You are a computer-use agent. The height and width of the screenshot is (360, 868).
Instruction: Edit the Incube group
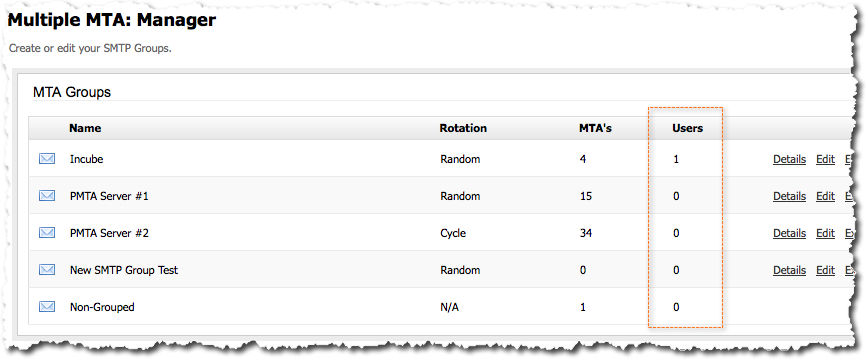coord(825,159)
